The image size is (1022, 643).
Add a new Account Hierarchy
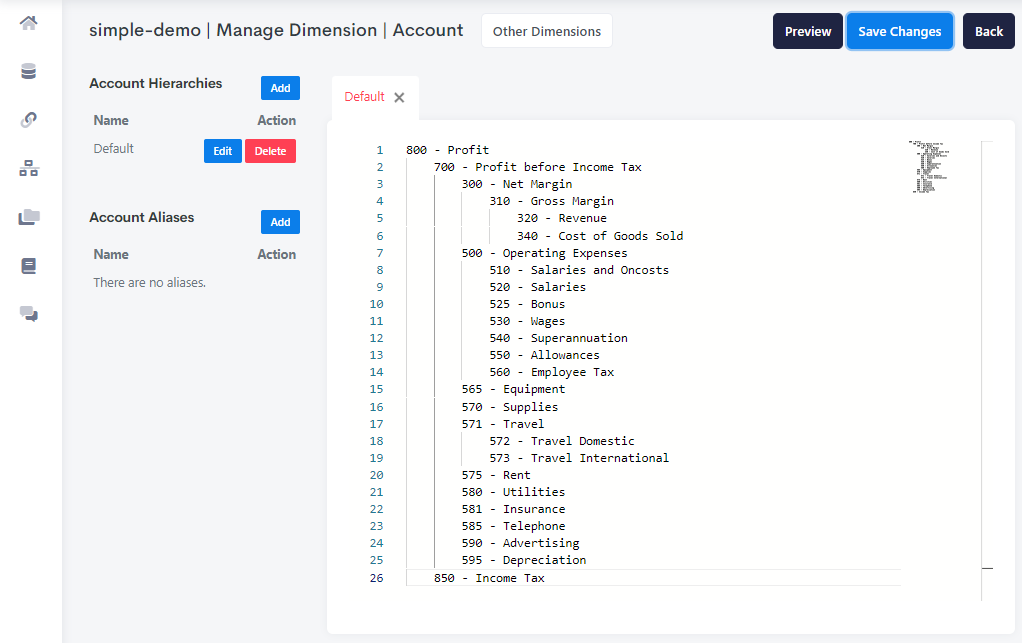pyautogui.click(x=280, y=88)
